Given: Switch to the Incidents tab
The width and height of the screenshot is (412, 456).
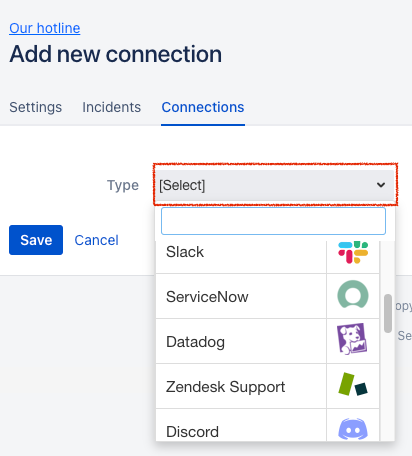Looking at the screenshot, I should click(x=112, y=107).
